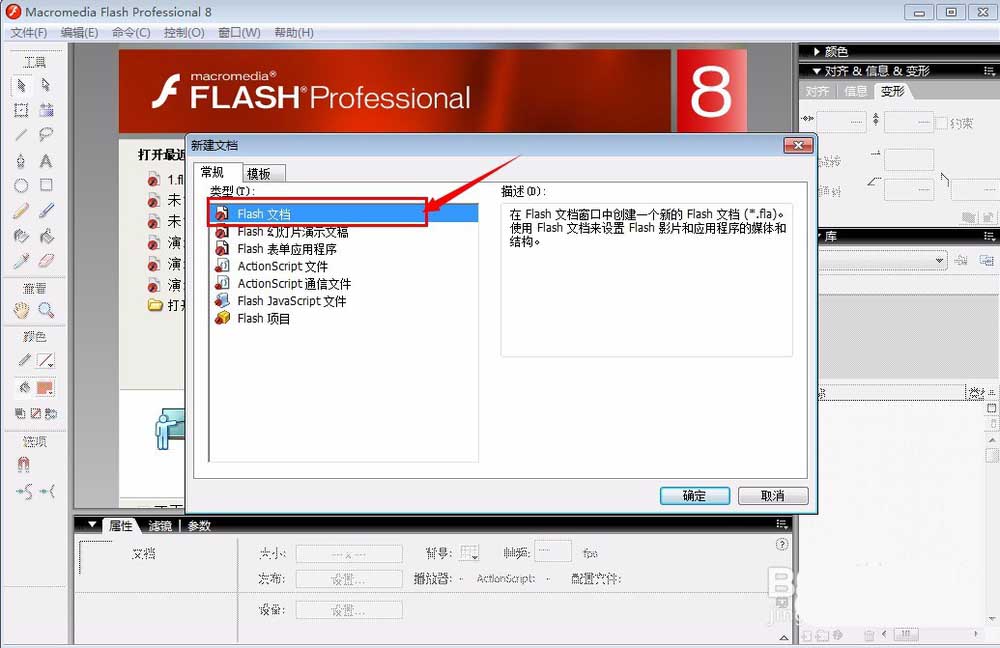Image resolution: width=1000 pixels, height=648 pixels.
Task: Click the Black and White colors icon
Action: (20, 413)
